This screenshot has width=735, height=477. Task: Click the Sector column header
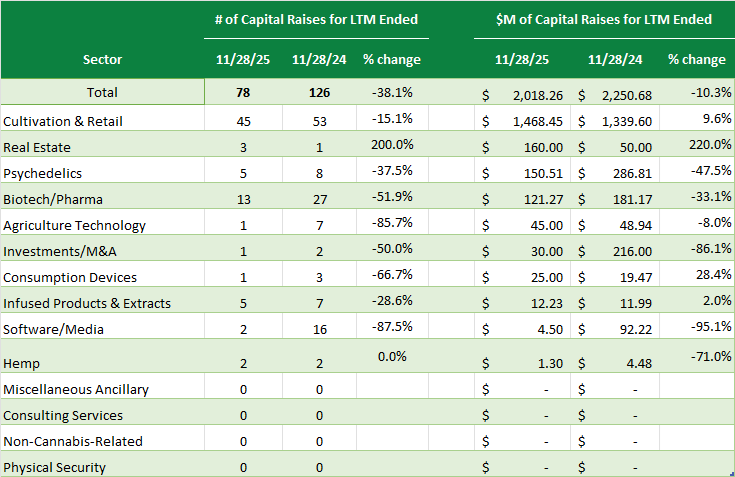[102, 59]
